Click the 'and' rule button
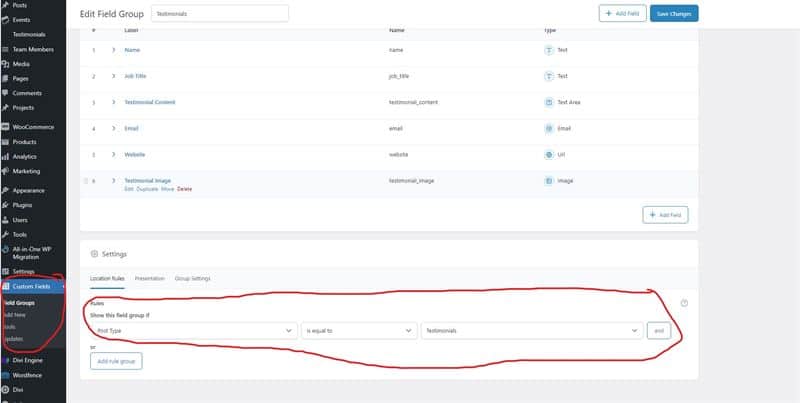The height and width of the screenshot is (403, 800). click(x=659, y=331)
